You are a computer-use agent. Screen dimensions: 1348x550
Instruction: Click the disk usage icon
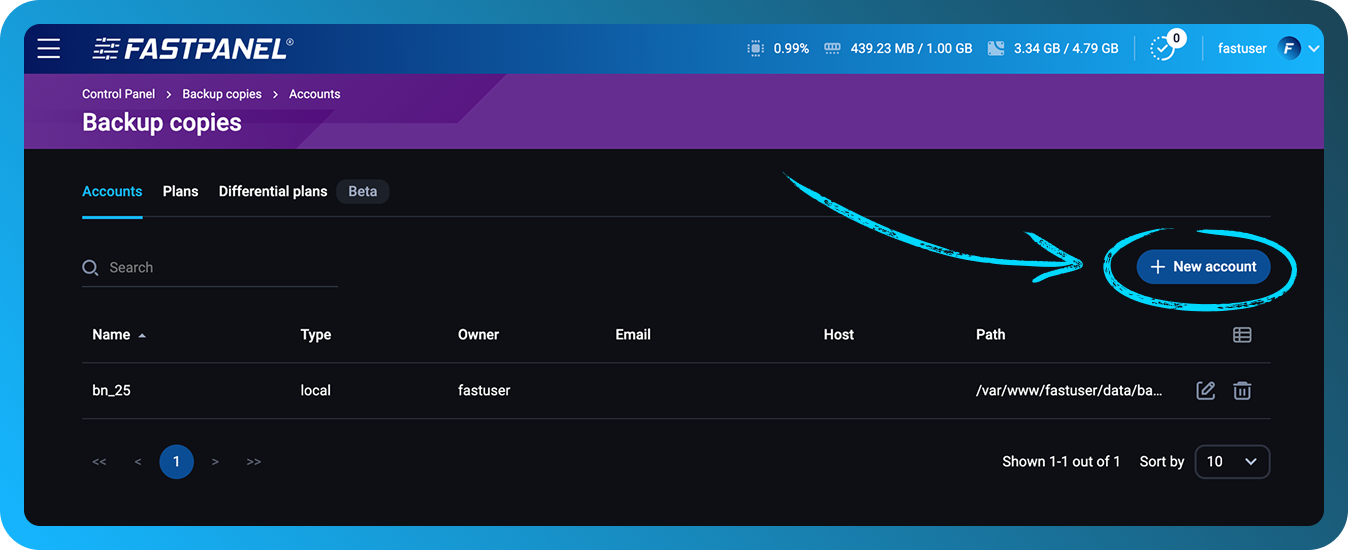pyautogui.click(x=995, y=48)
